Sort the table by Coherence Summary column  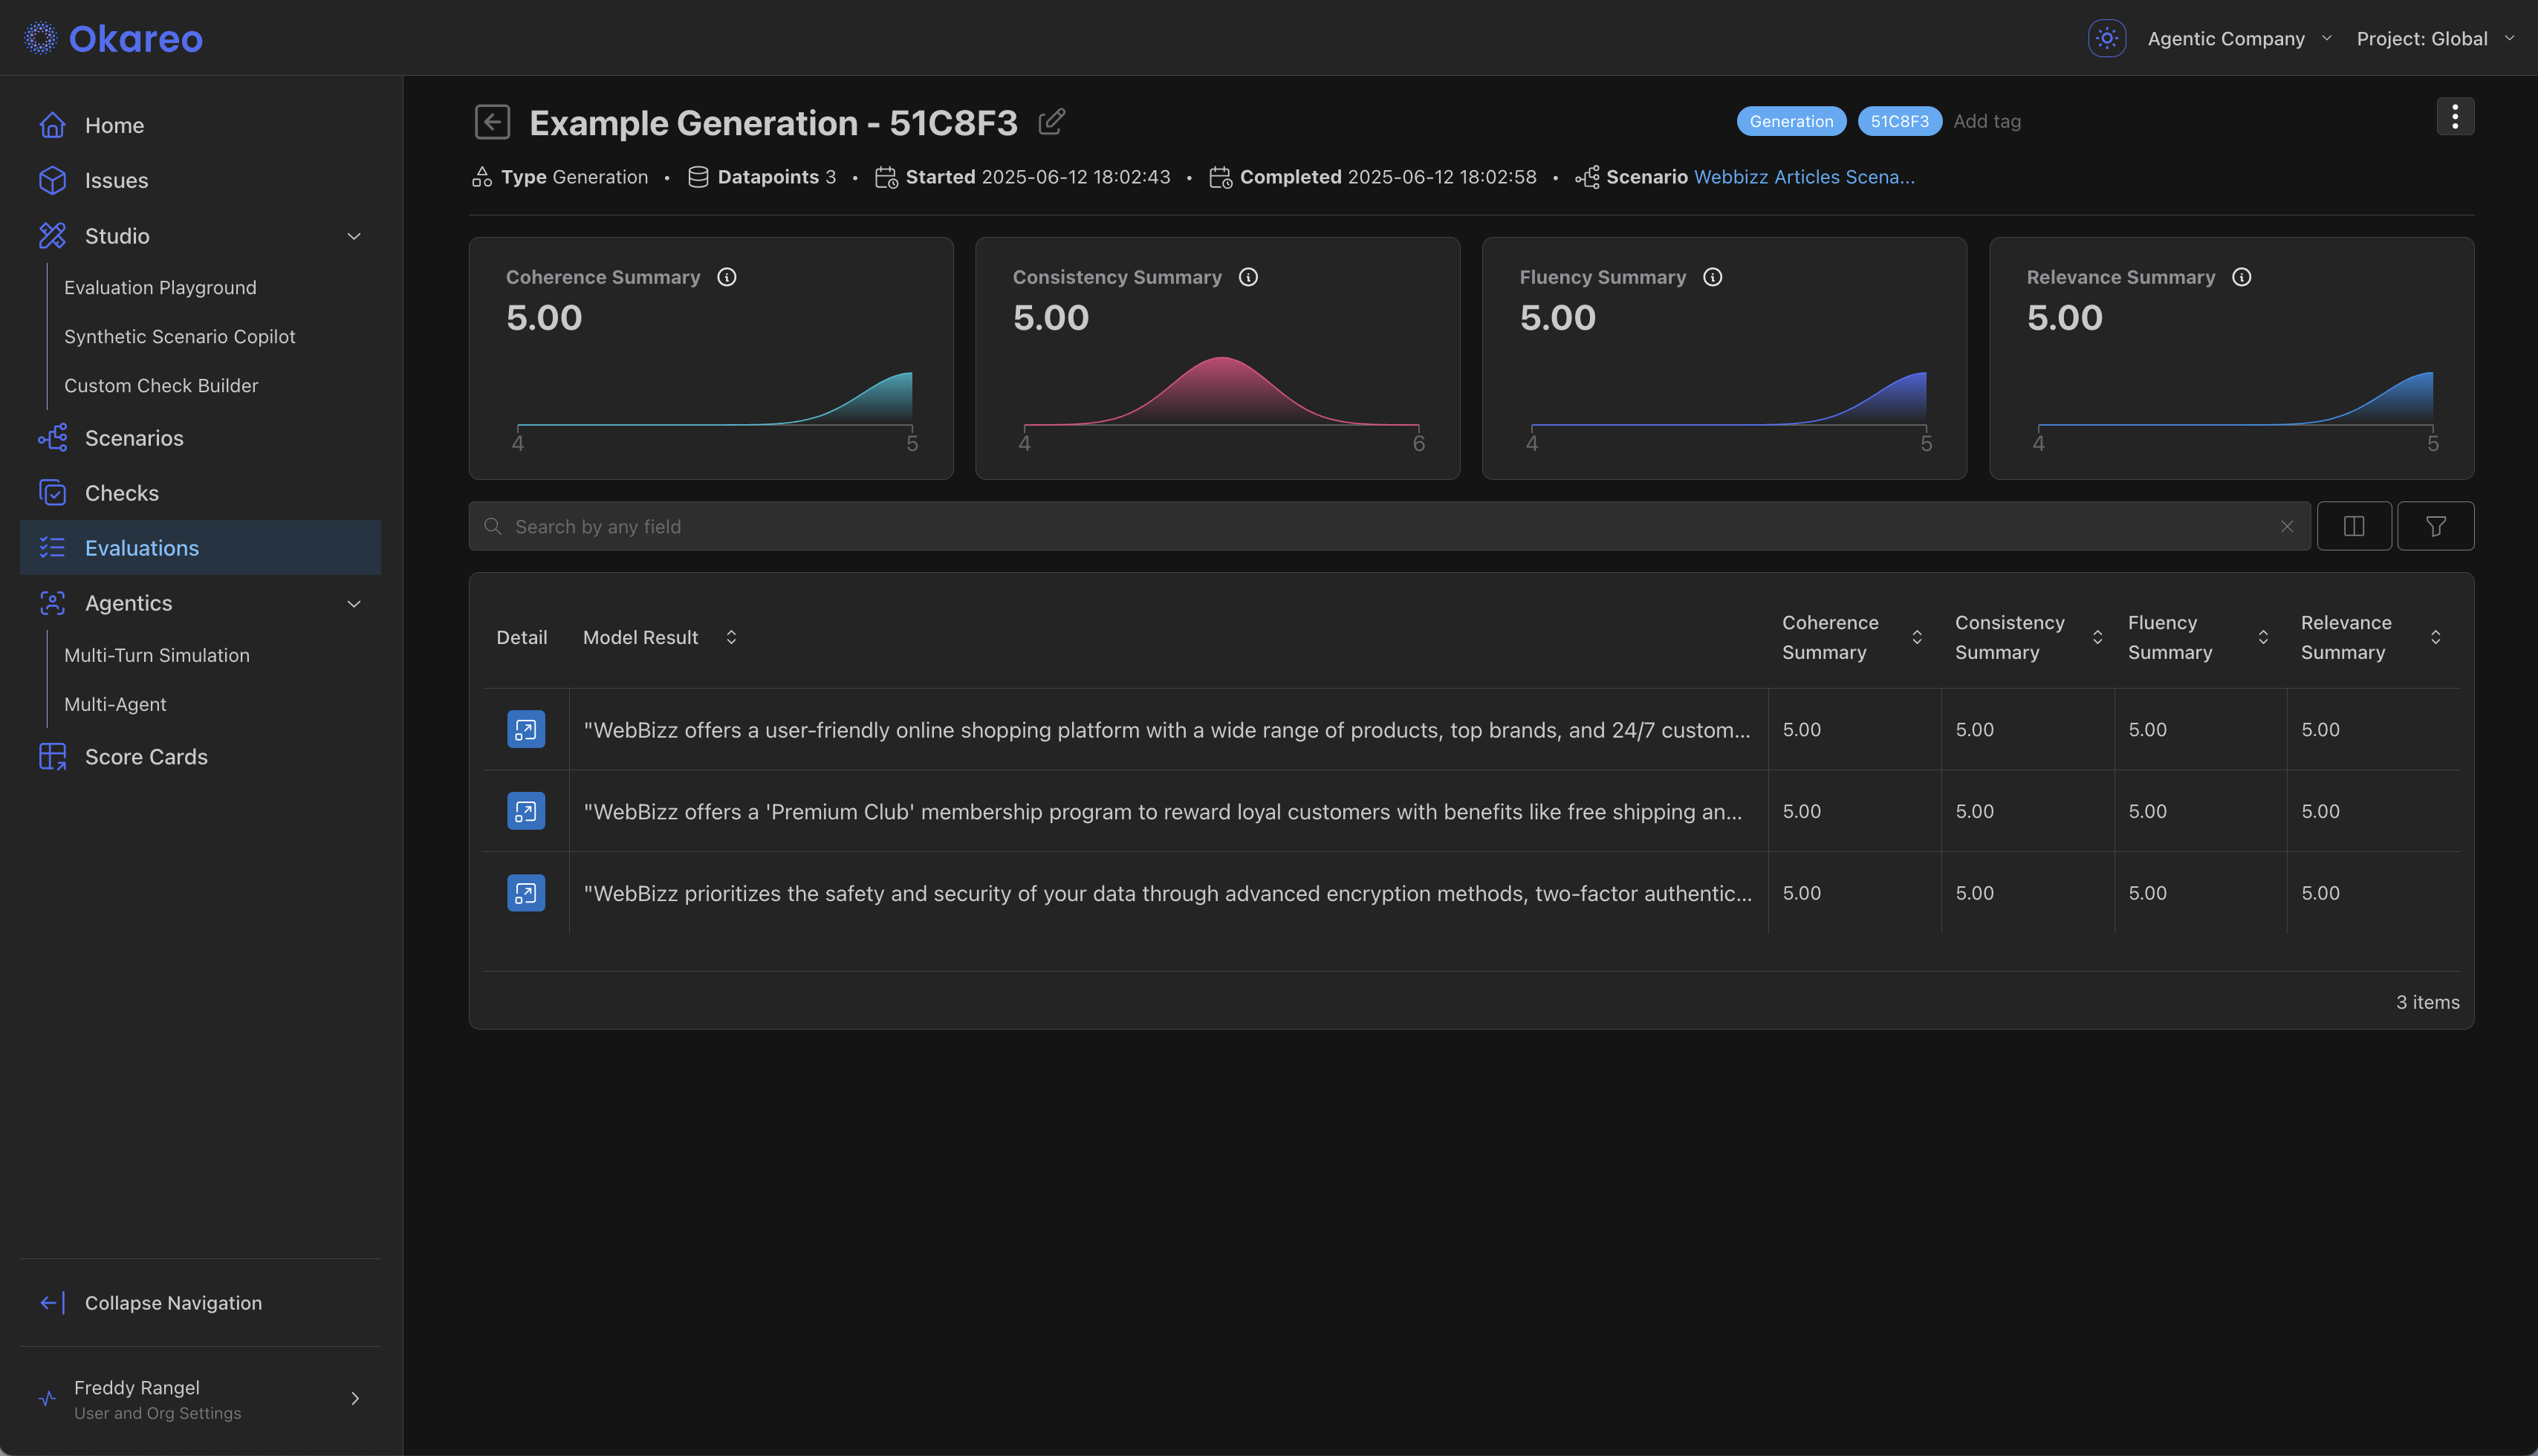coord(1917,637)
